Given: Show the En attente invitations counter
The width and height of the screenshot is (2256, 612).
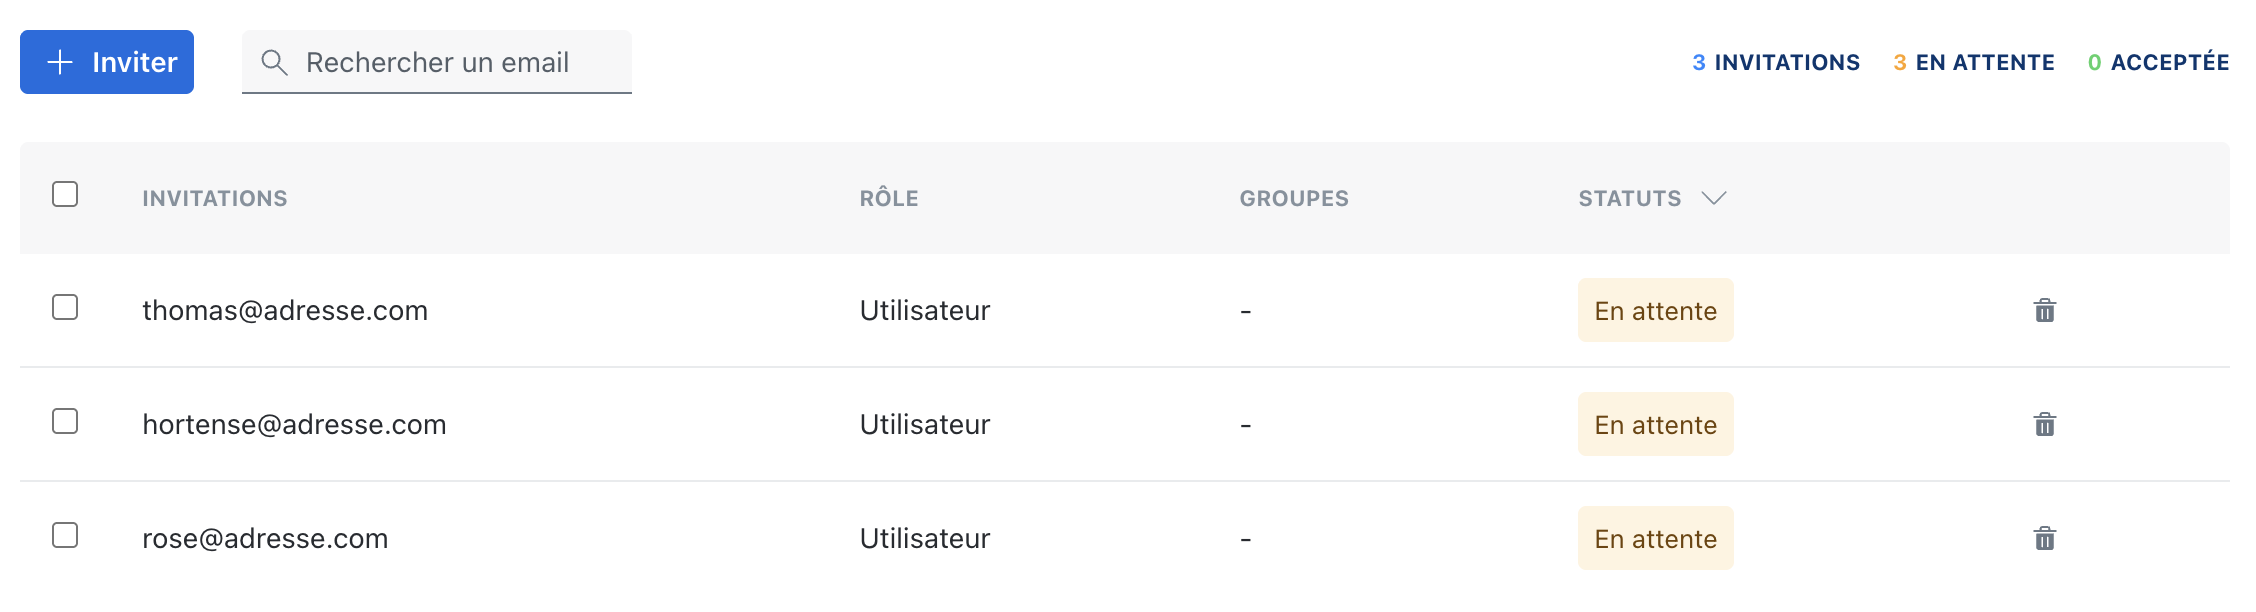Looking at the screenshot, I should (1973, 63).
